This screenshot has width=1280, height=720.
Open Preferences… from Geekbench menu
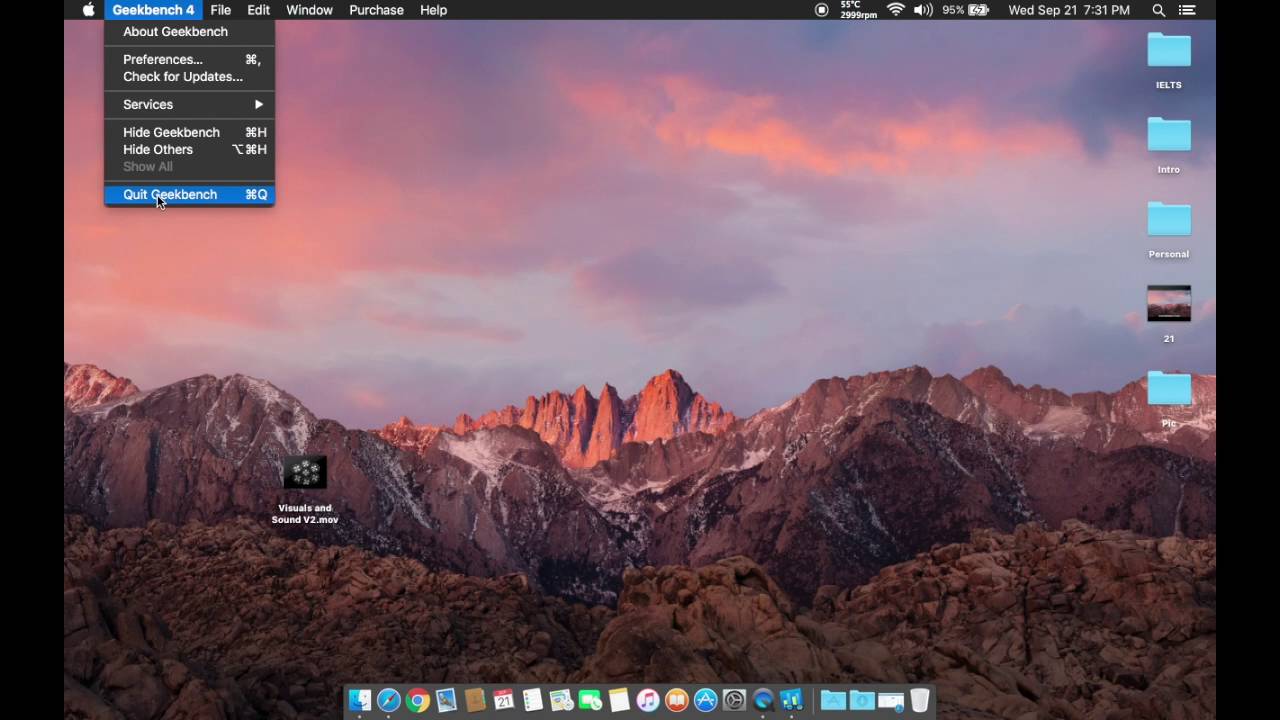point(189,59)
